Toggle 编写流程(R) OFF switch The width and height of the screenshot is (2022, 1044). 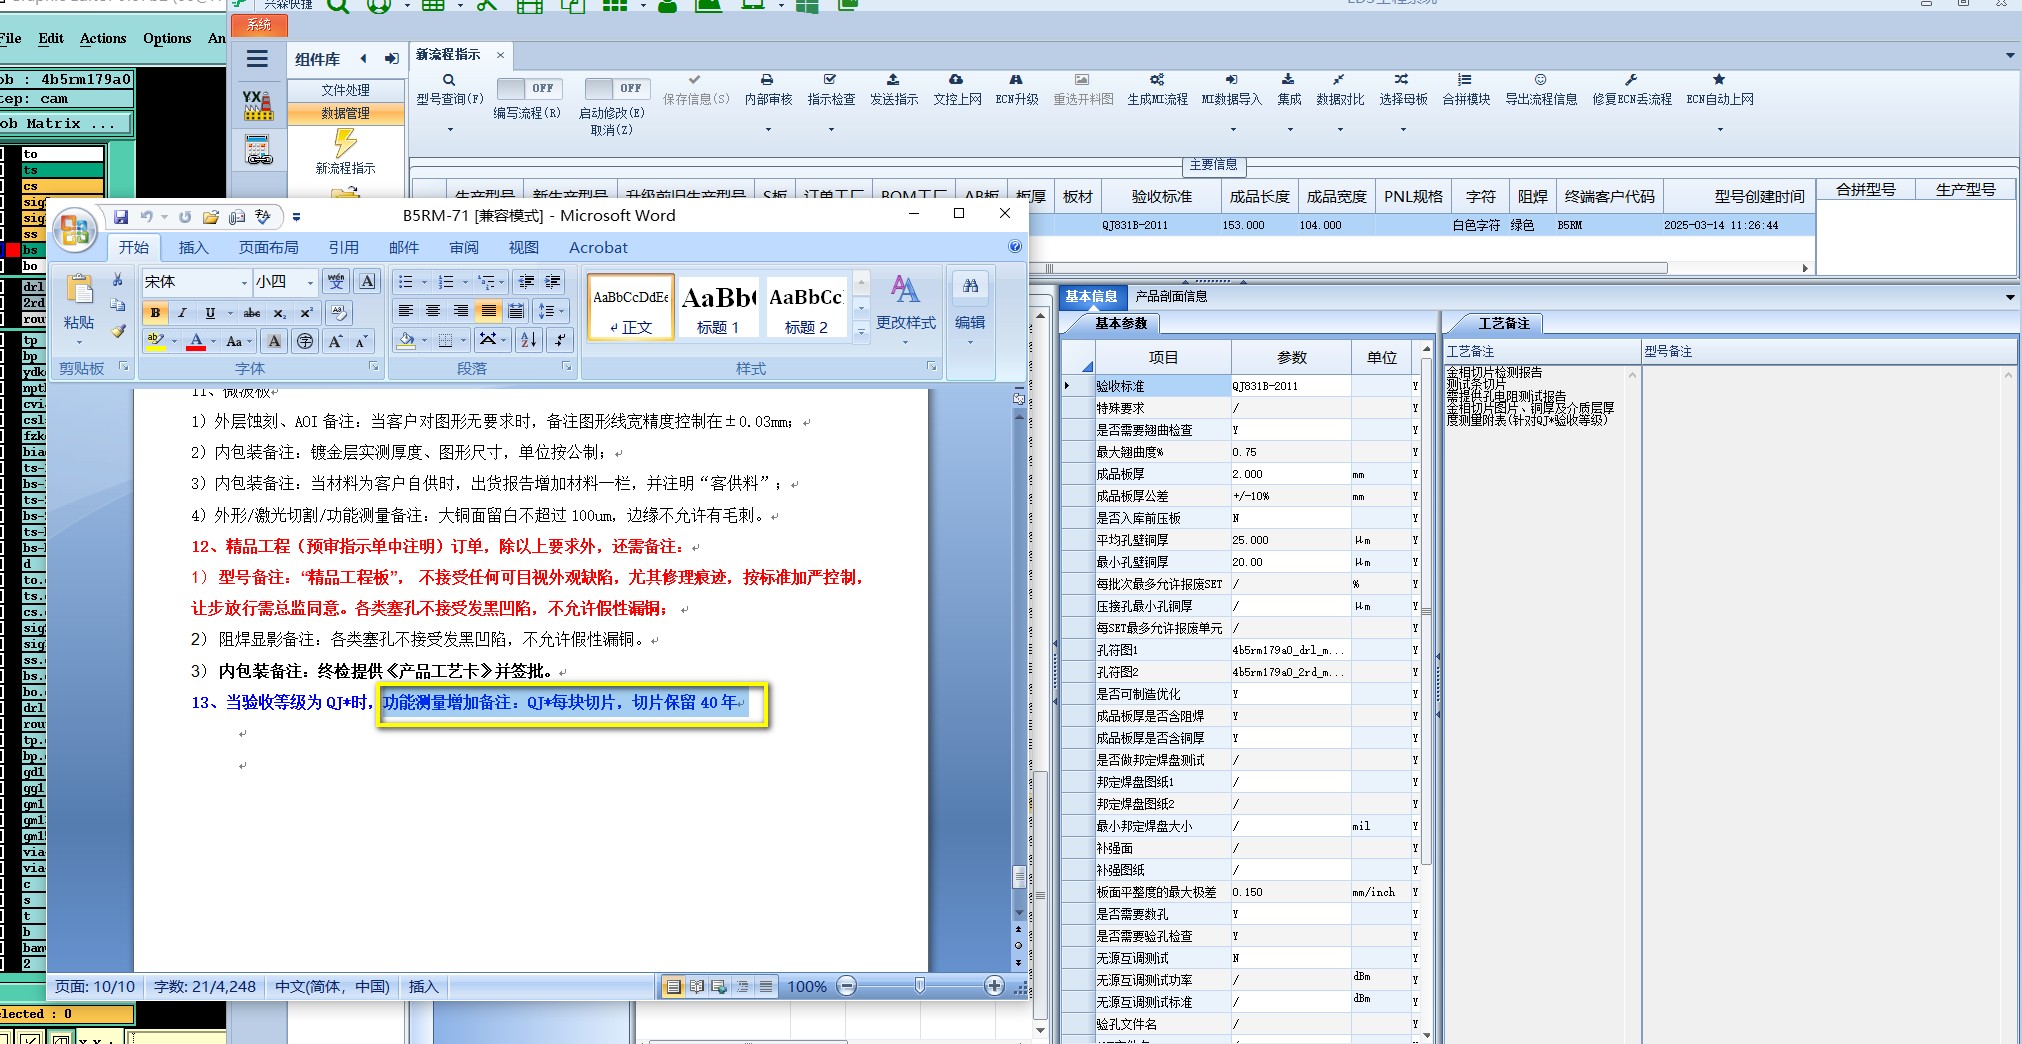point(530,88)
